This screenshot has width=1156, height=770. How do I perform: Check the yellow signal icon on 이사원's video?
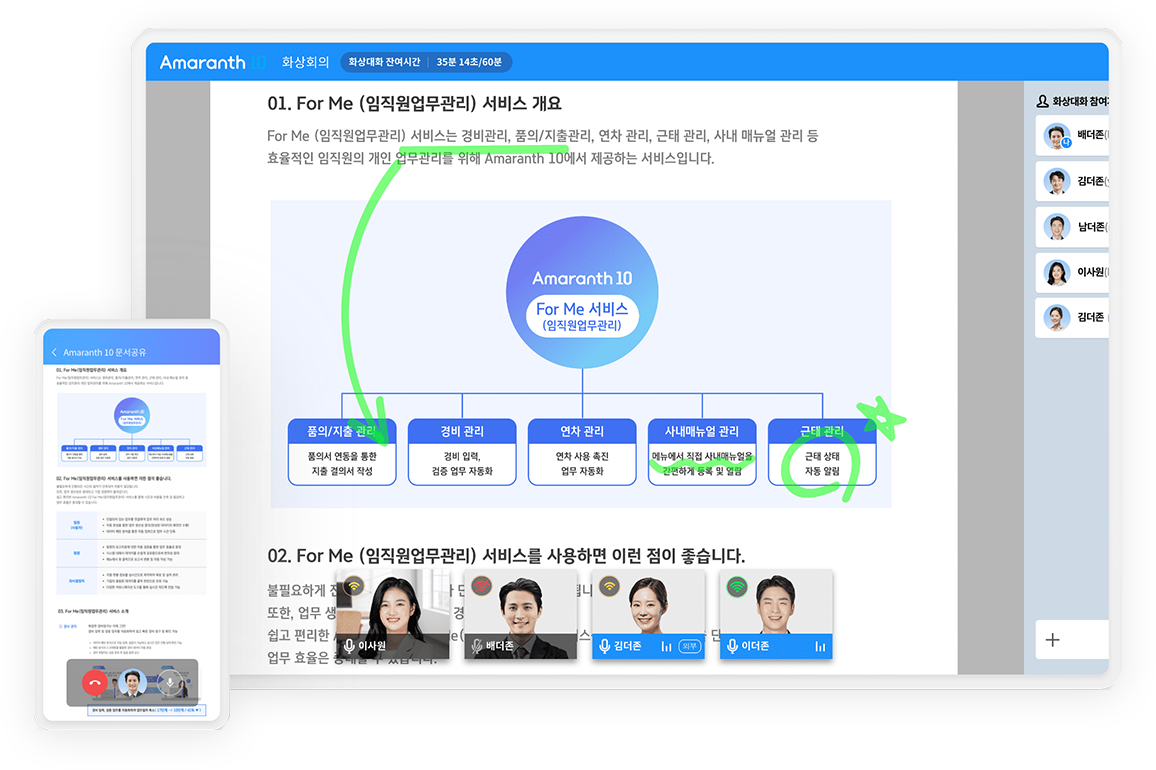click(x=355, y=586)
